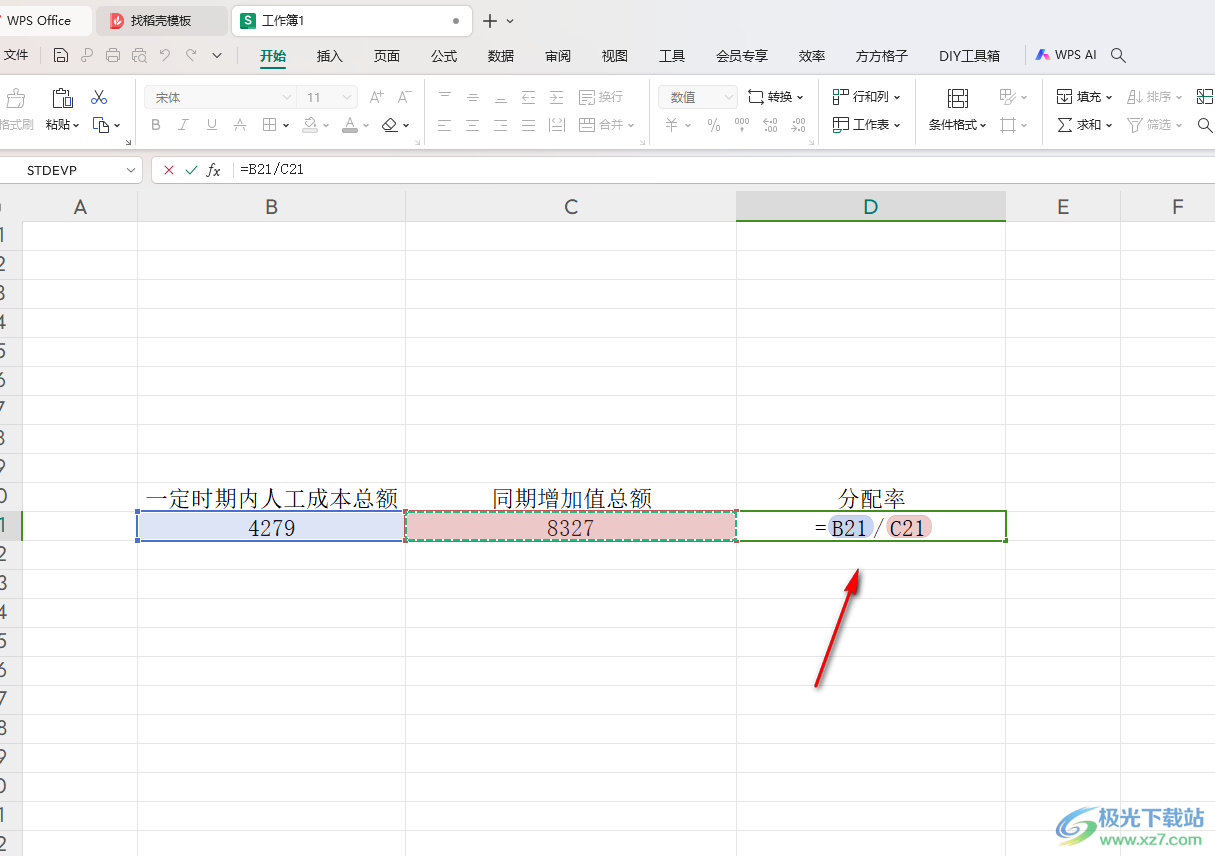Click the Paste clipboard icon

pyautogui.click(x=62, y=97)
